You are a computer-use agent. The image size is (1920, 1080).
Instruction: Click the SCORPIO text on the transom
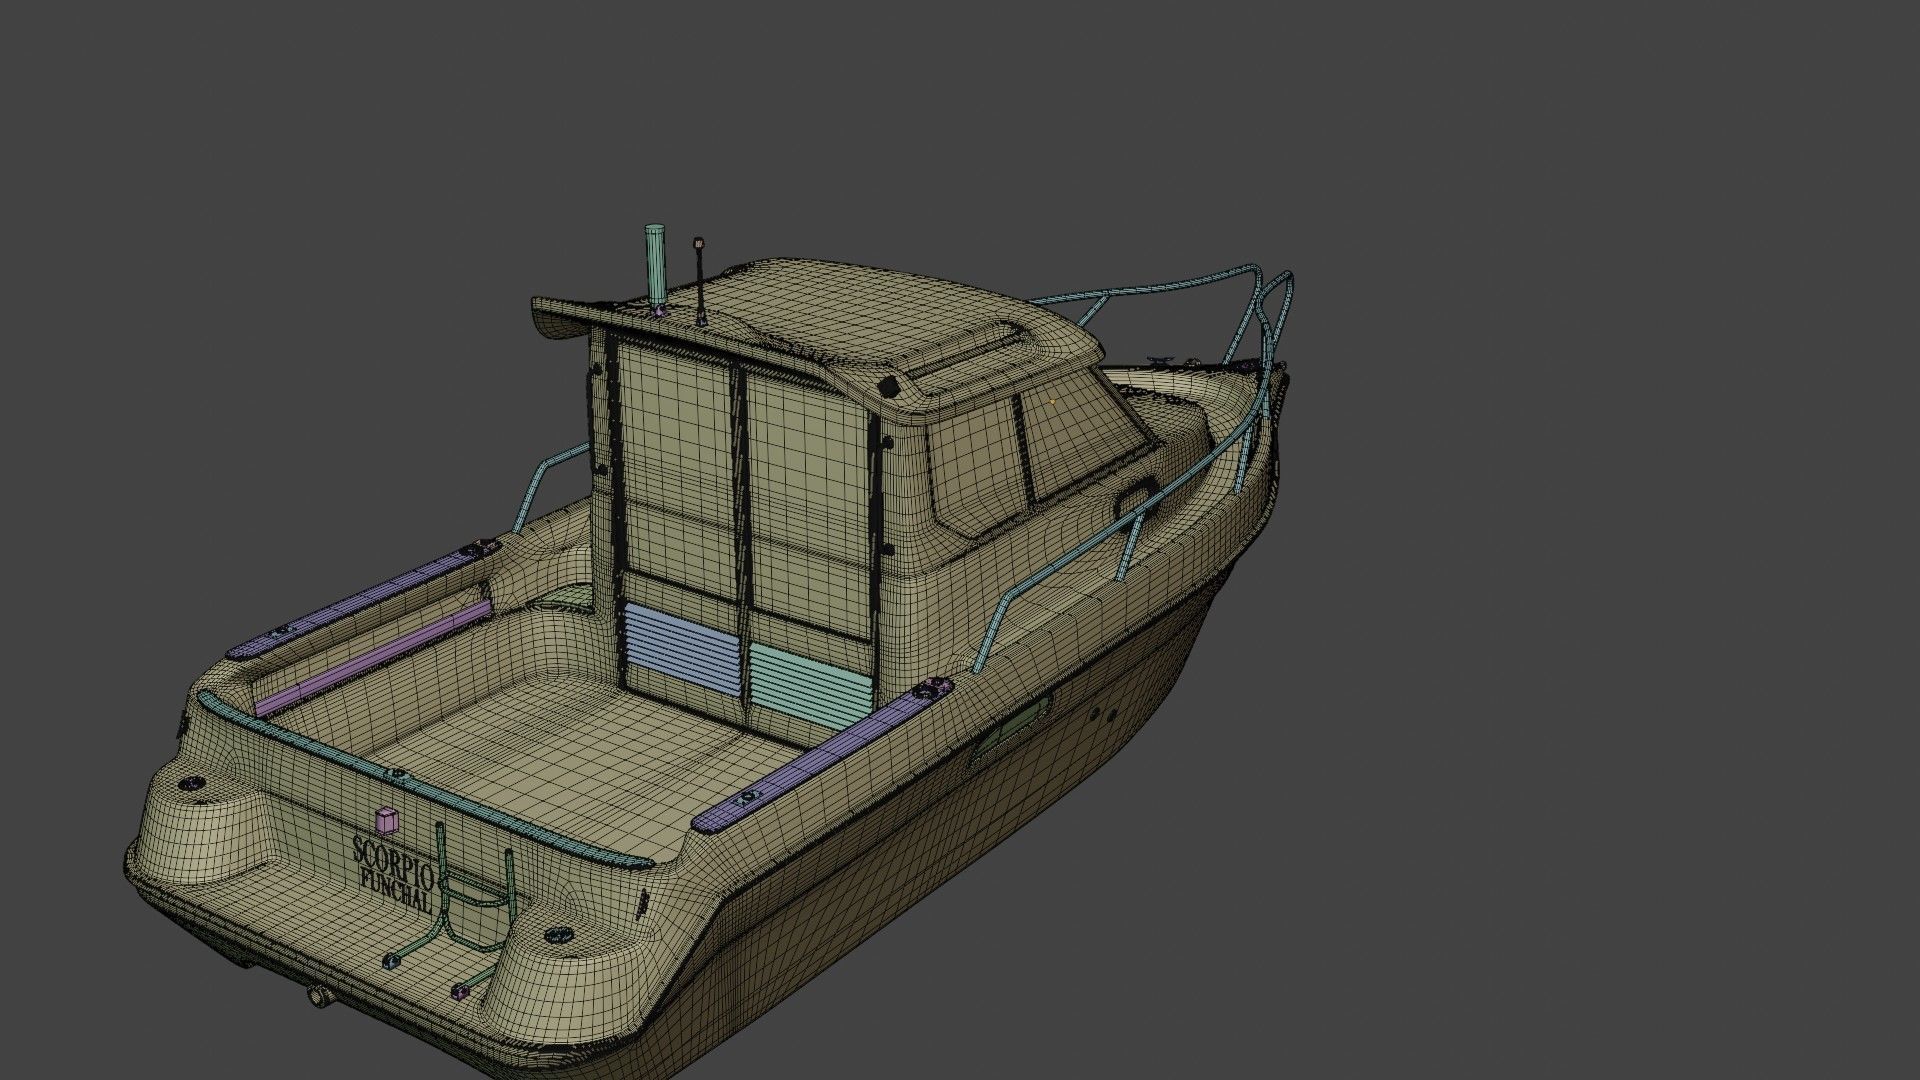394,856
